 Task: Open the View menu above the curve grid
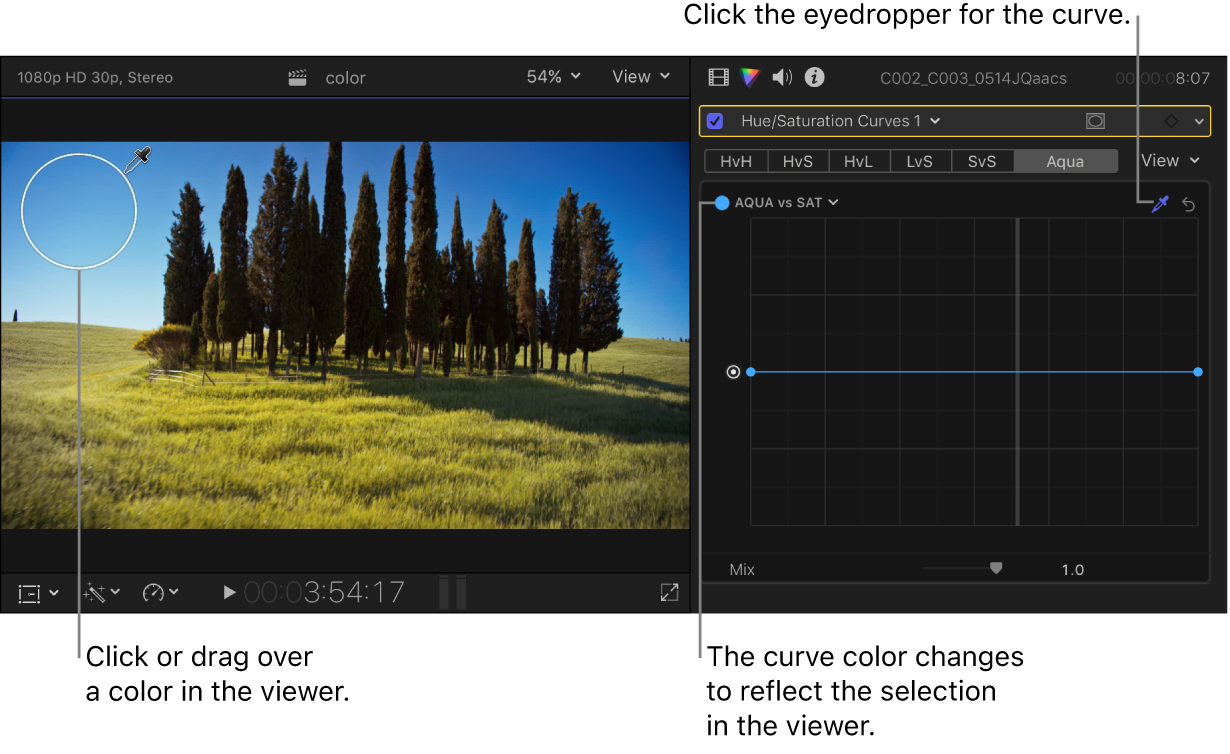coord(1163,160)
